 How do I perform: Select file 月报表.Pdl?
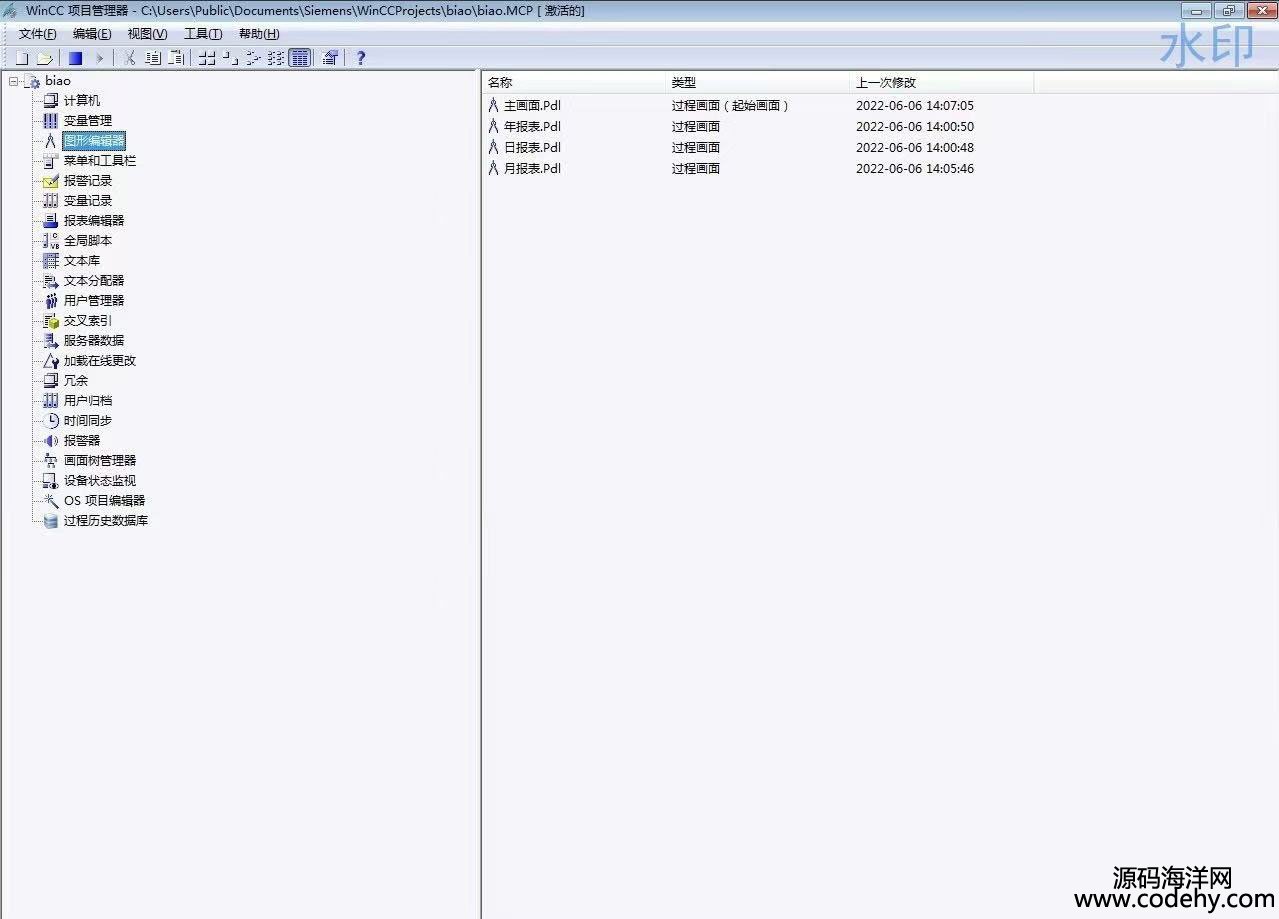tap(532, 169)
